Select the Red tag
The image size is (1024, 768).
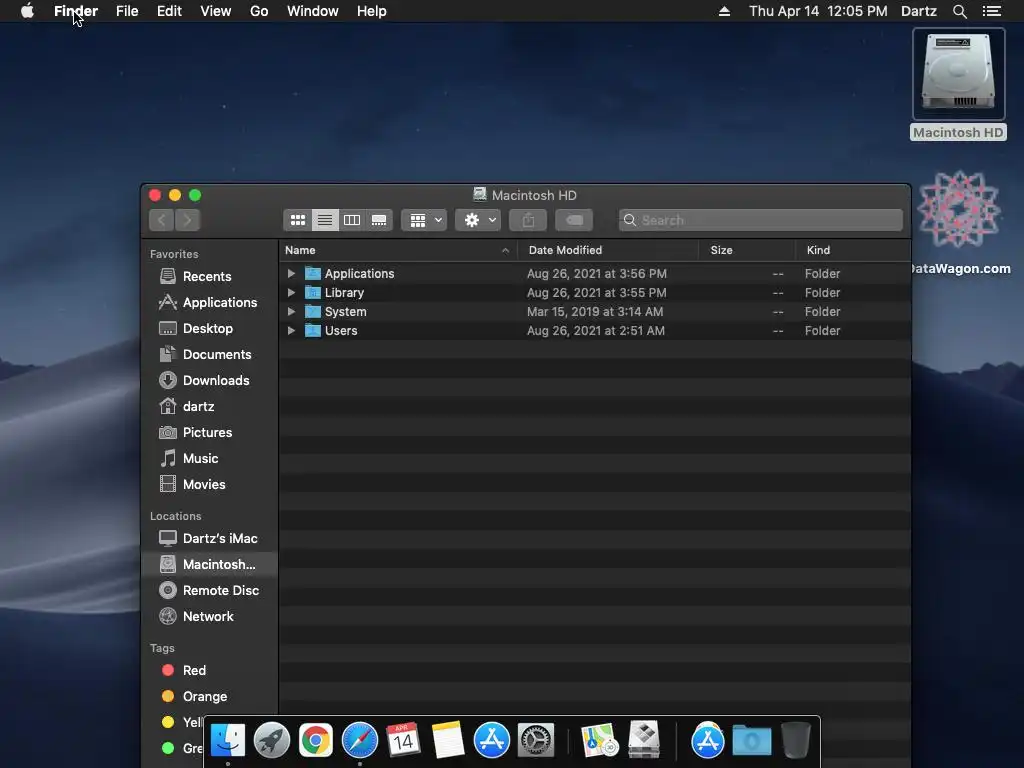pos(210,670)
